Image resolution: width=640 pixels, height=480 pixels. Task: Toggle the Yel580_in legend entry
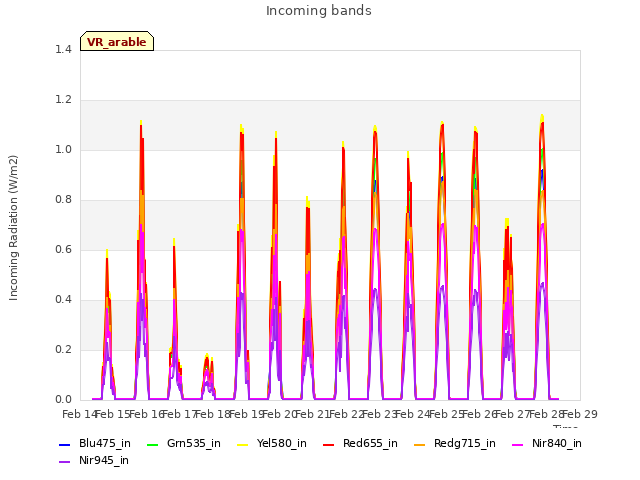tap(271, 443)
